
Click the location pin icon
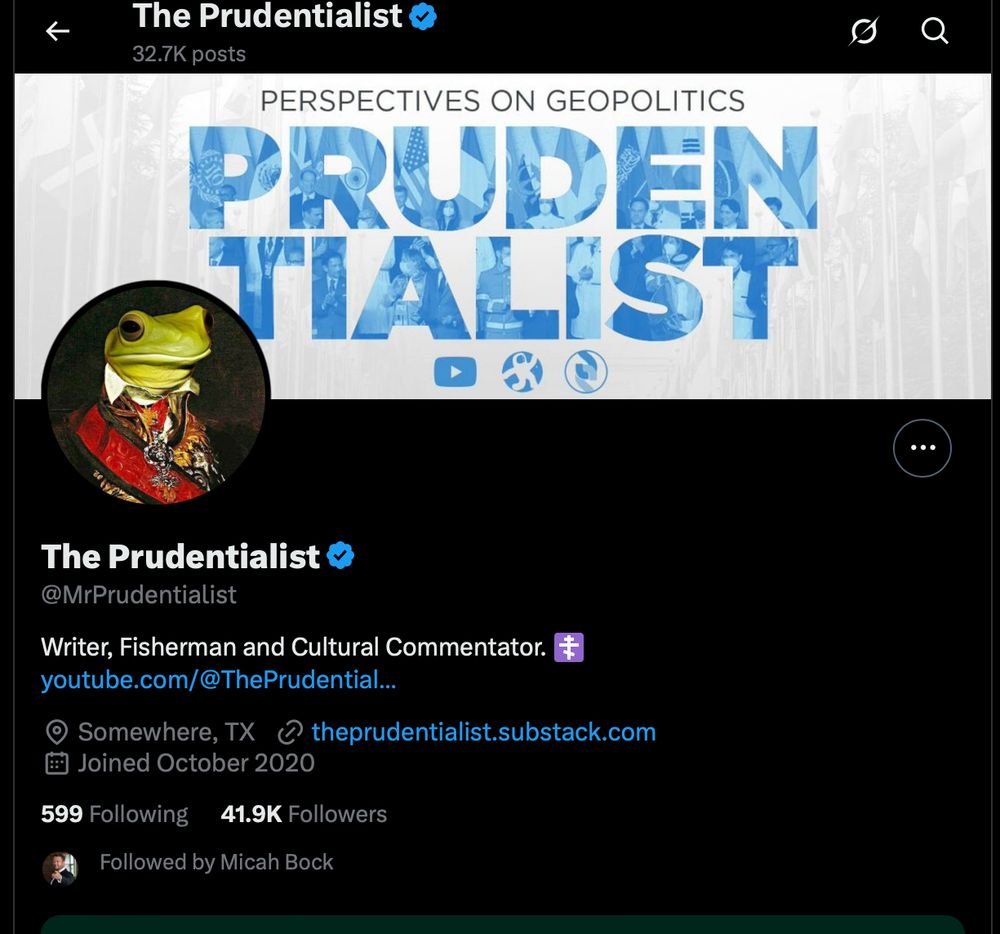(57, 732)
